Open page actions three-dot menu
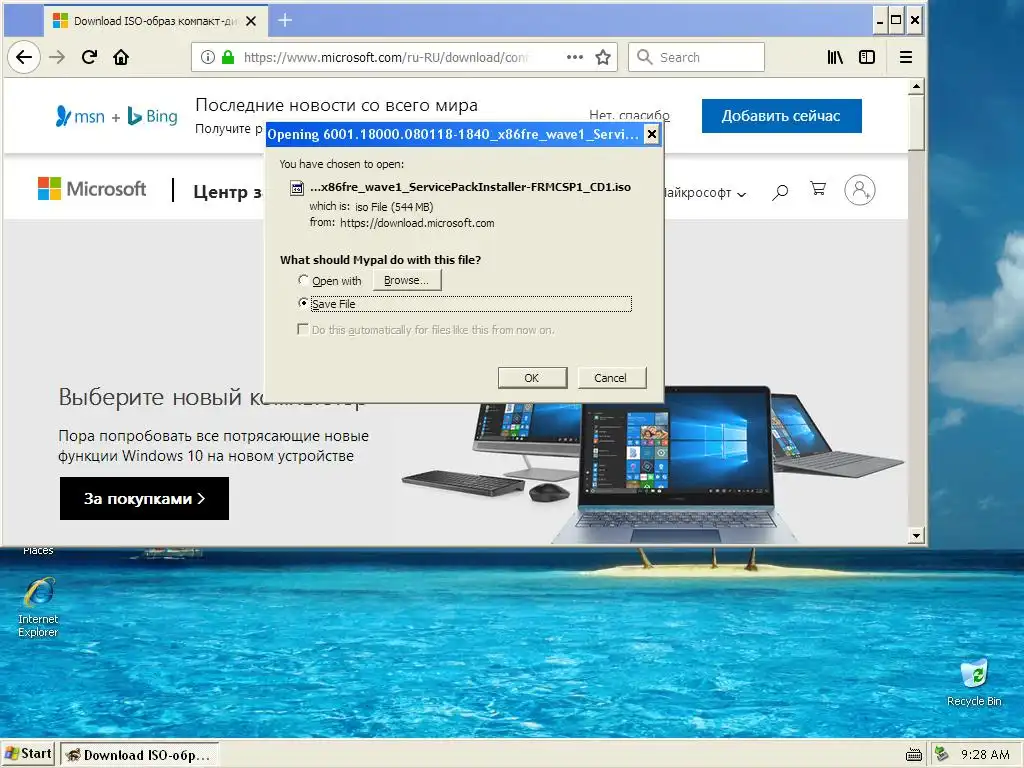Screen dimensions: 1024x768 575,57
